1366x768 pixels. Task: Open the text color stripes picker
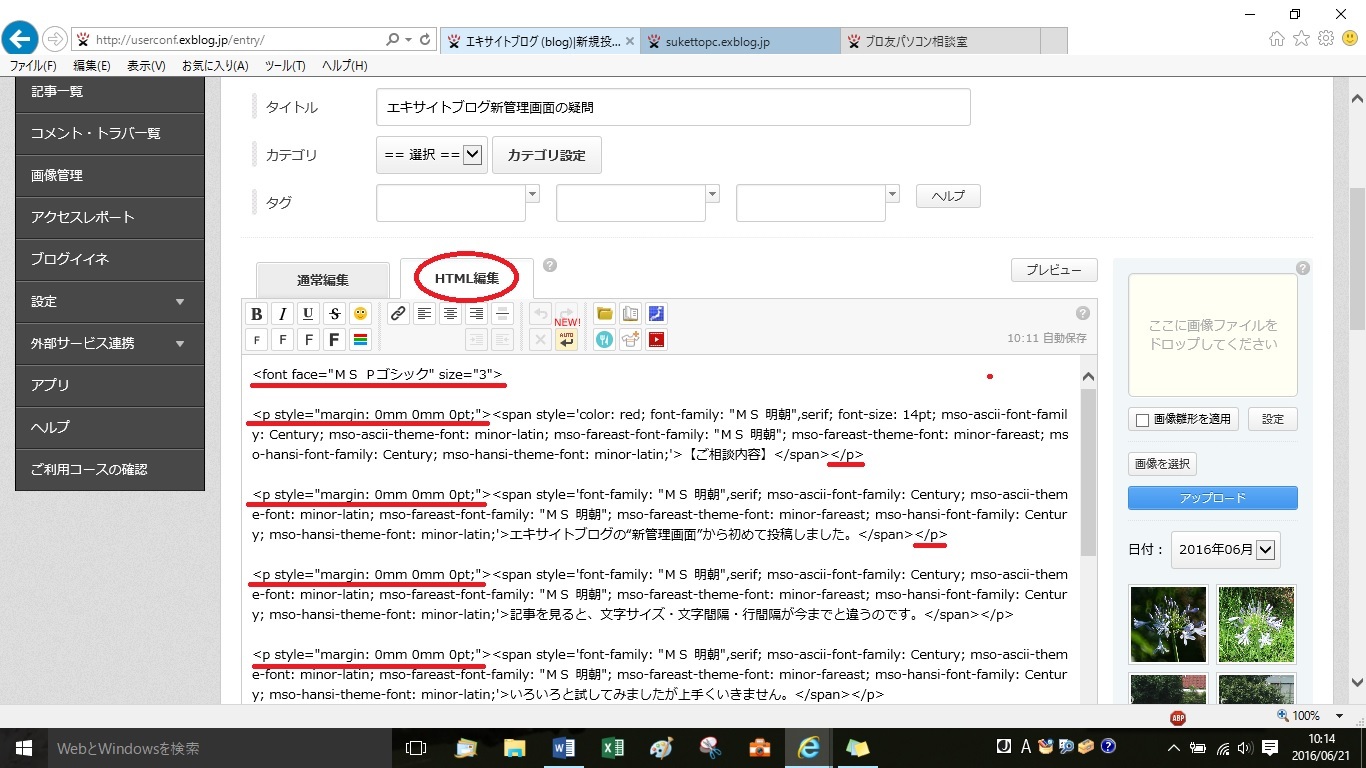coord(360,340)
